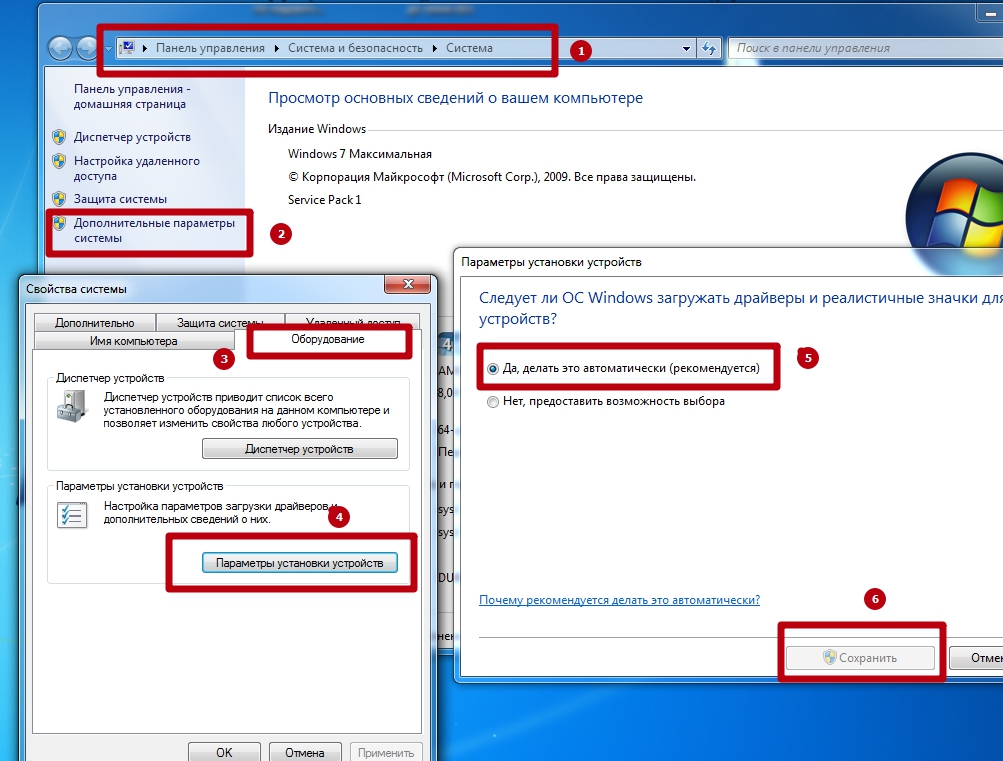Click shield icon beside Дополнительные параметры системы
Viewport: 1003px width, 761px height.
(x=59, y=223)
